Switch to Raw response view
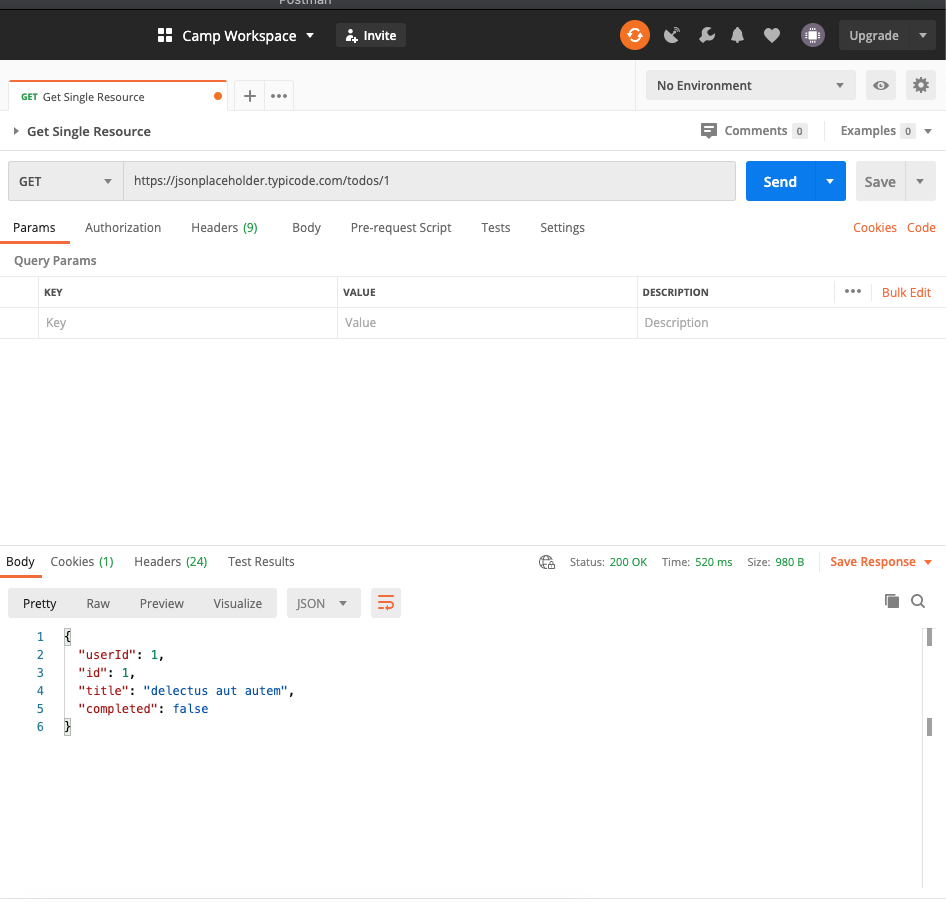Viewport: 946px width, 902px height. [98, 603]
